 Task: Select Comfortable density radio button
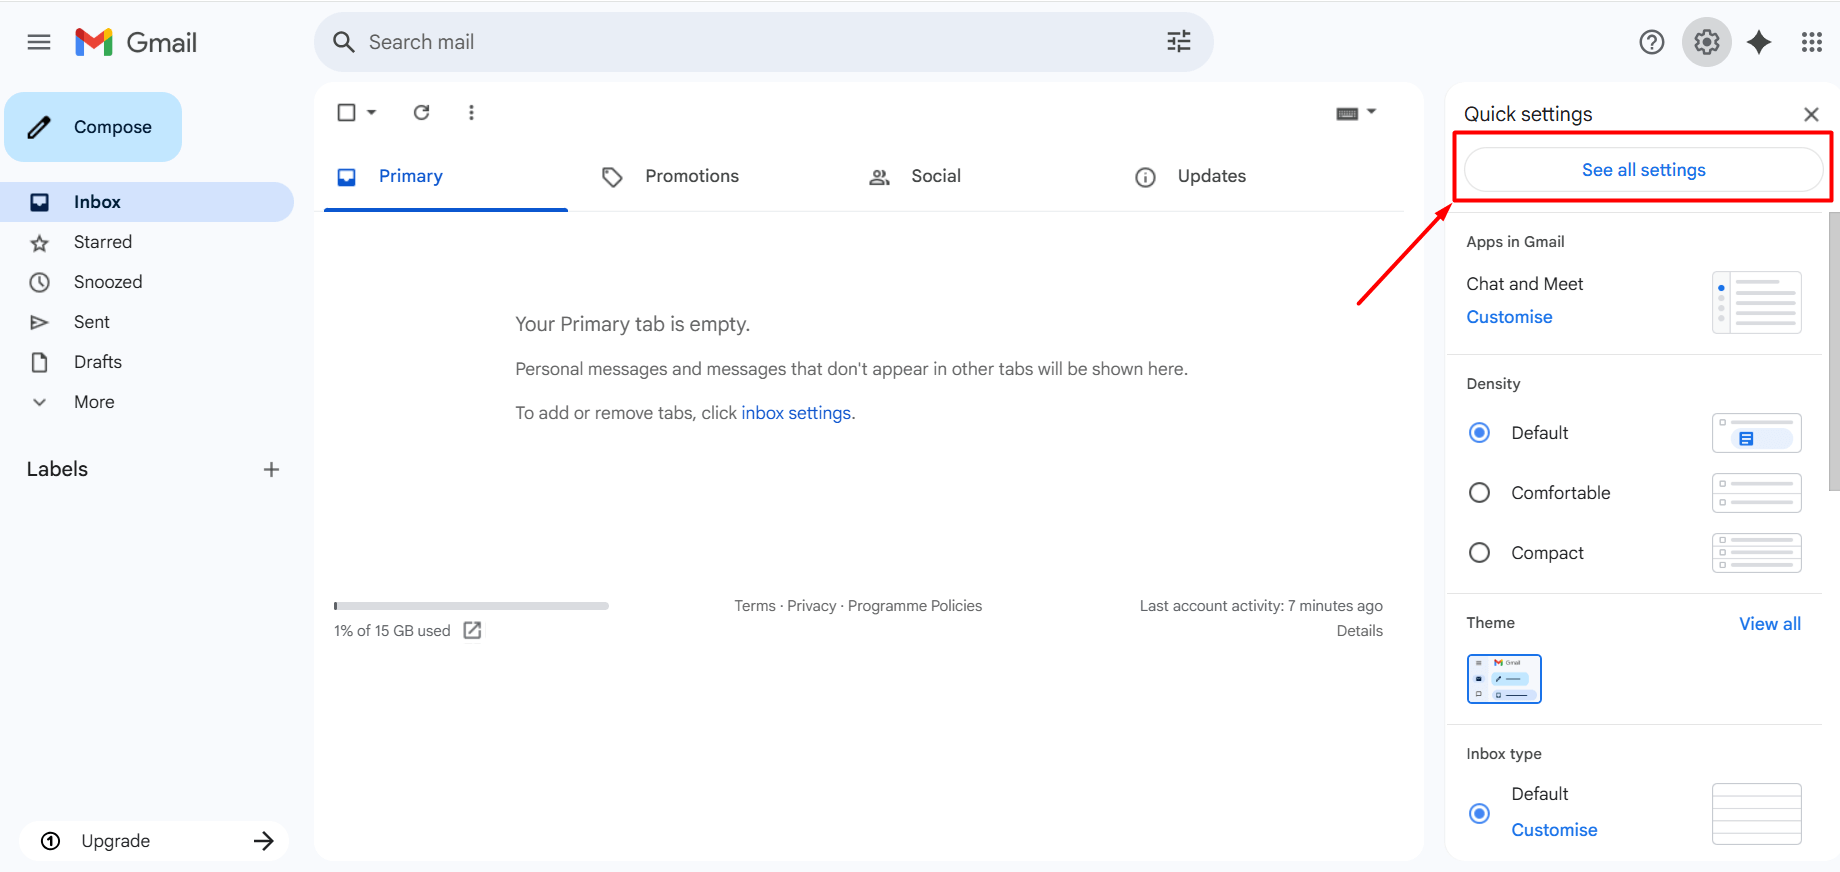[1479, 493]
